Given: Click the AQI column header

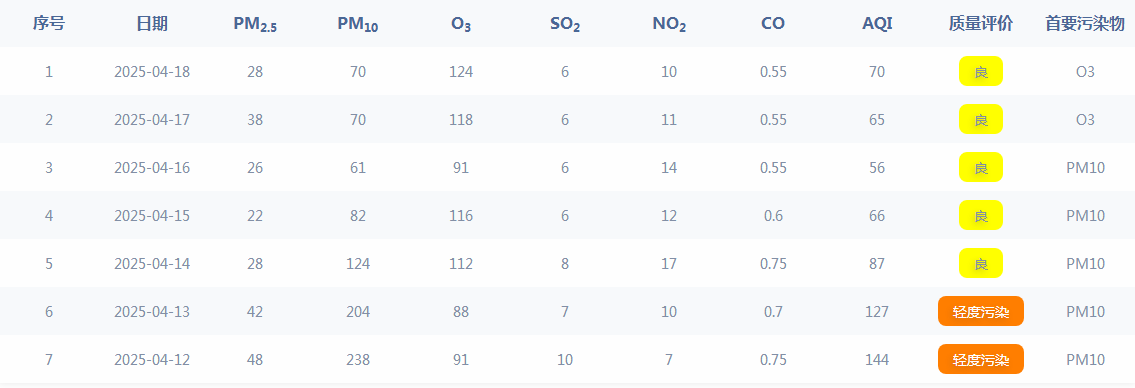Looking at the screenshot, I should tap(877, 24).
